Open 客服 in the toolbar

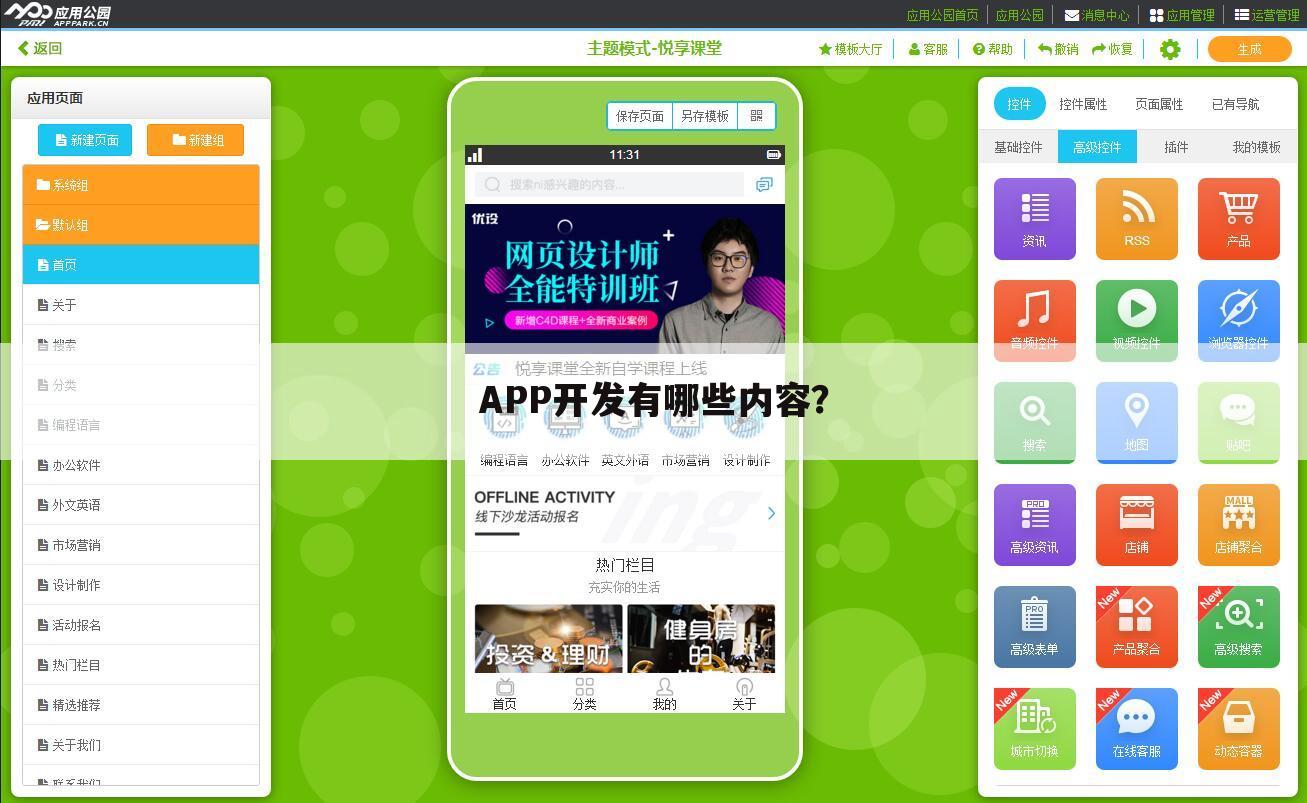click(928, 49)
